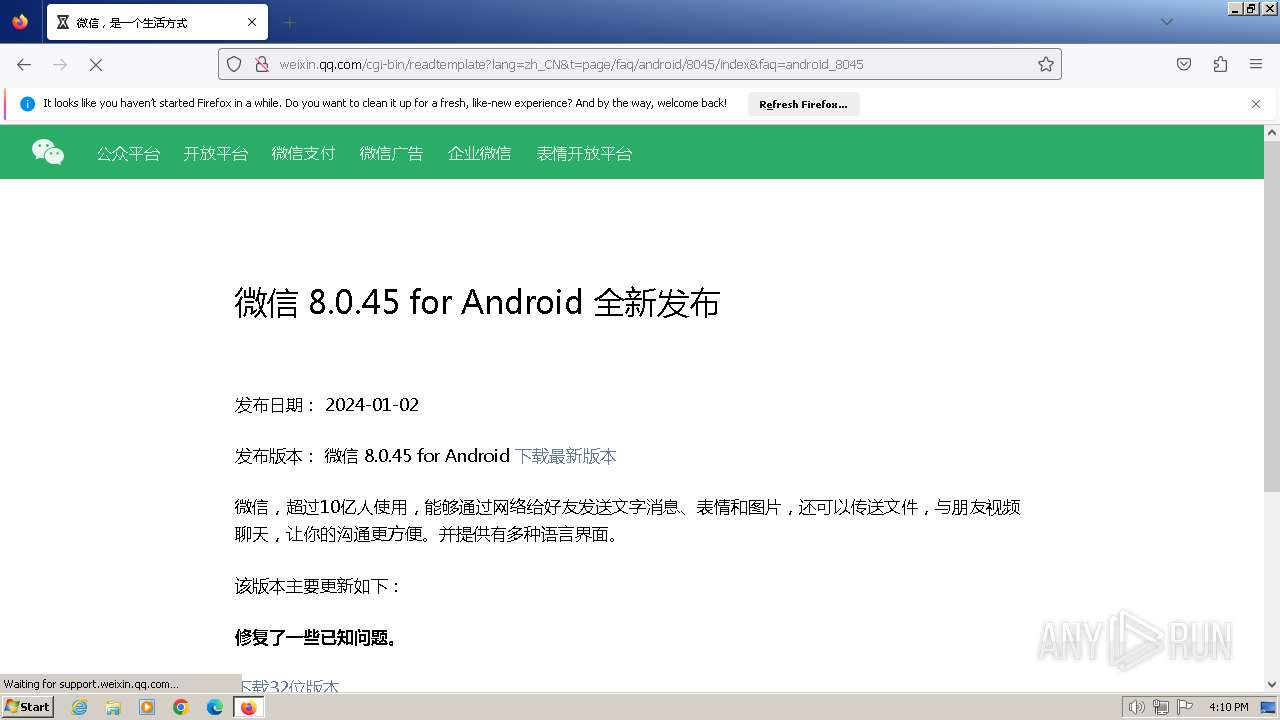Screen dimensions: 1280x720
Task: Click the Refresh Firefox button
Action: 803,104
